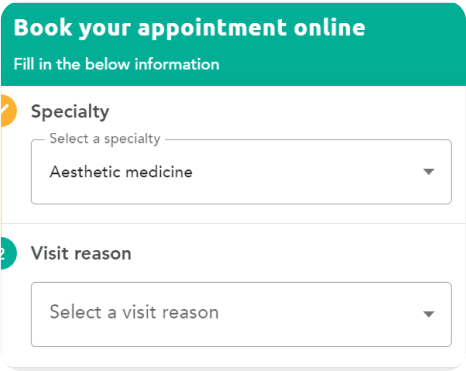Click the Select a visit reason placeholder
Screen dimensions: 466x371
click(x=134, y=312)
